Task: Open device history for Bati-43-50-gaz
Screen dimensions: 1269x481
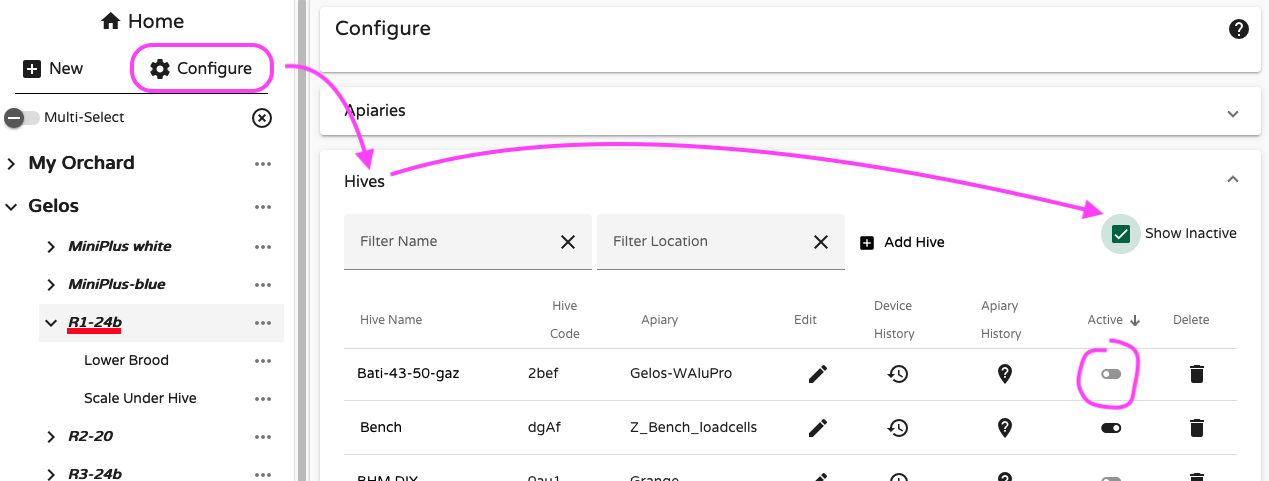Action: [x=898, y=374]
